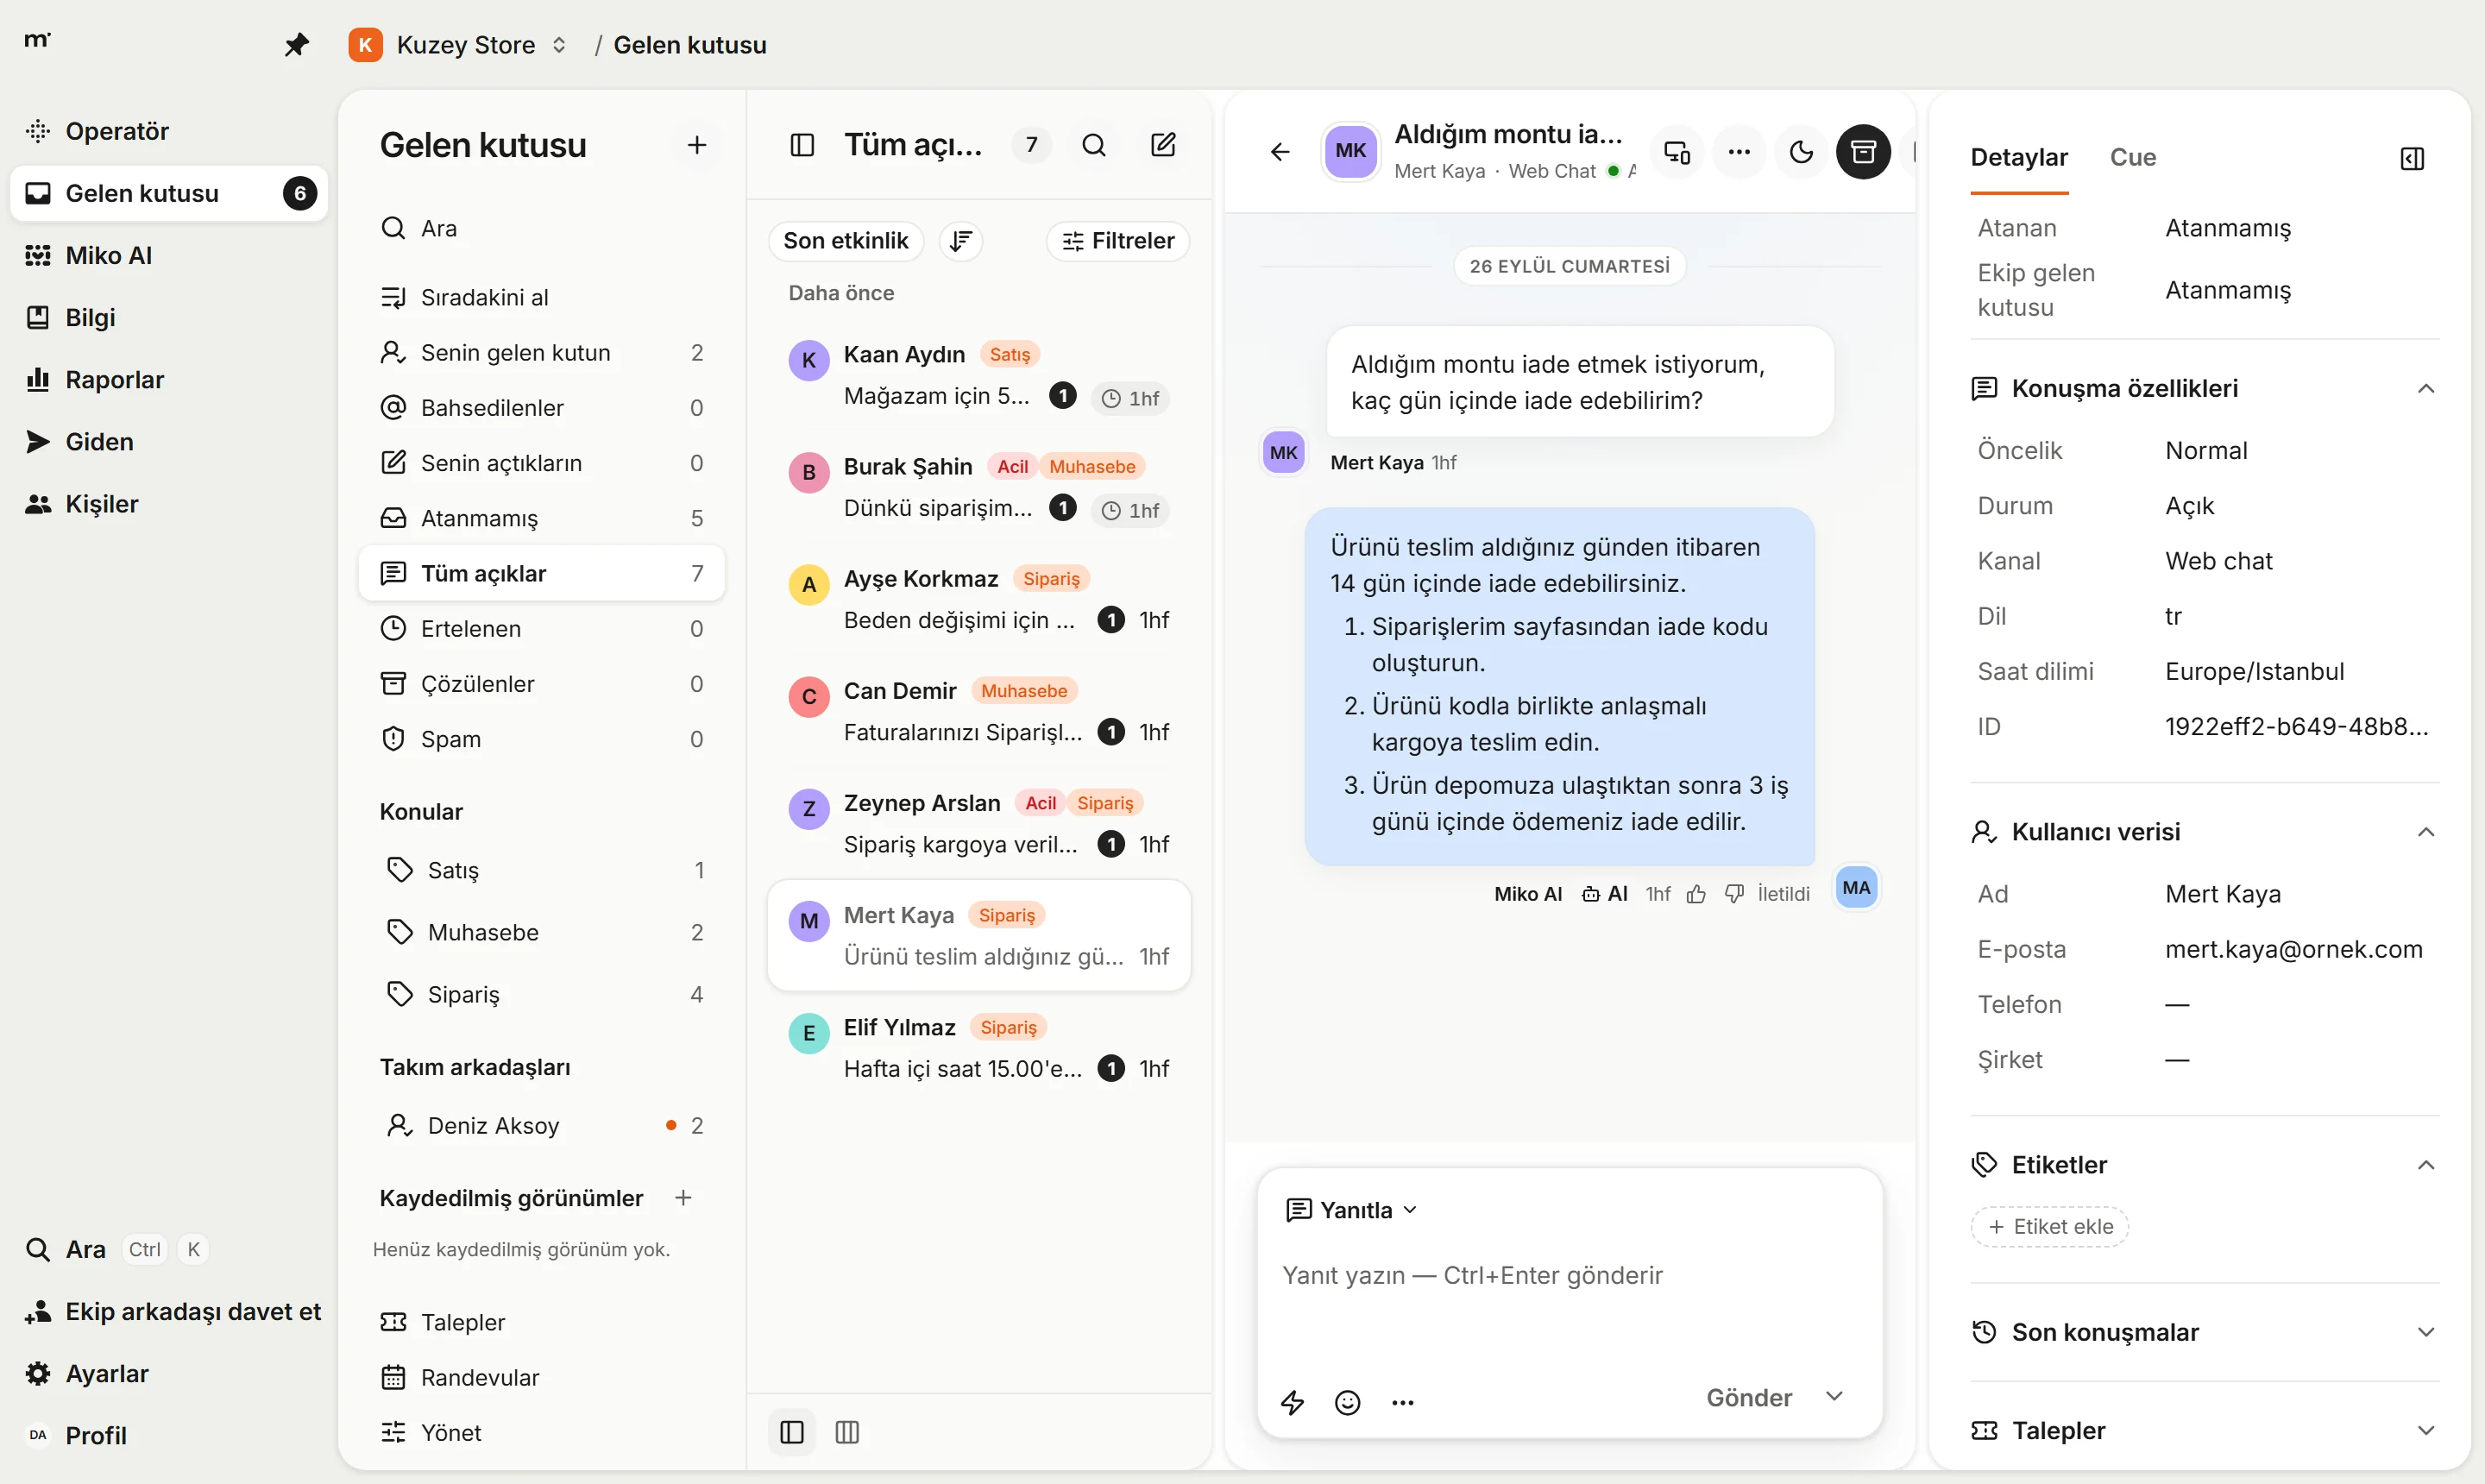The width and height of the screenshot is (2485, 1484).
Task: Open Raporlar in the left navigation
Action: [168, 379]
